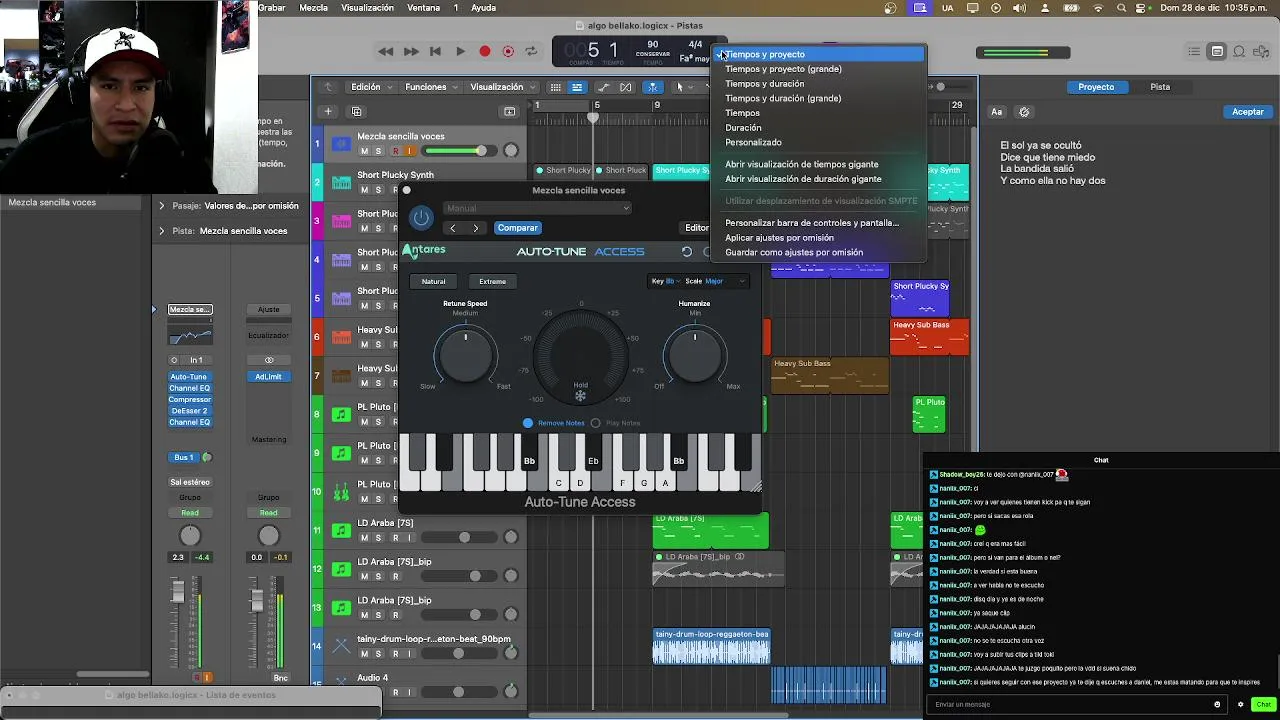
Task: Select Guardar como ajustes por omisión
Action: tap(794, 252)
